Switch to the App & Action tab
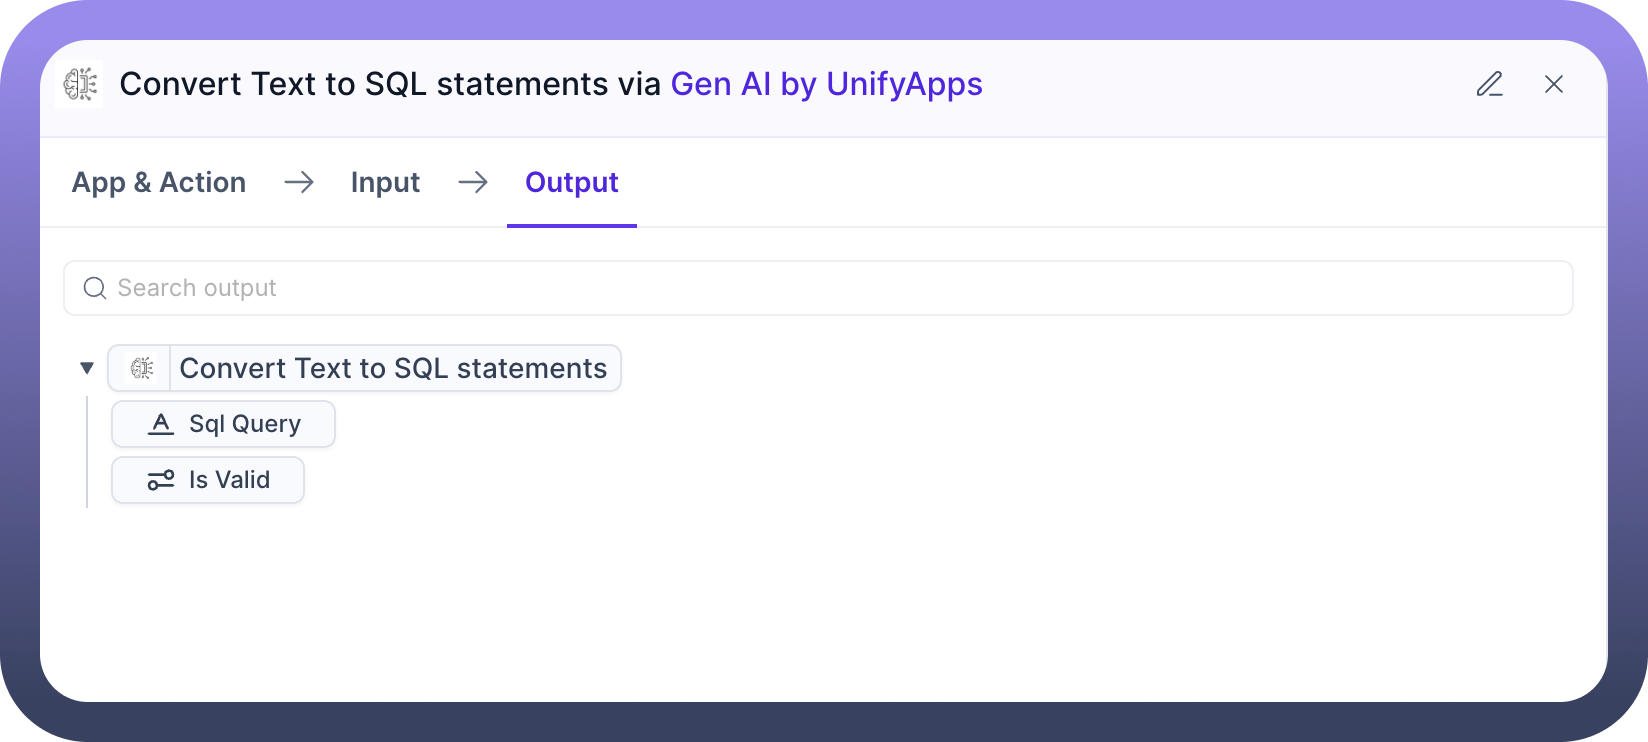Image resolution: width=1648 pixels, height=742 pixels. pos(159,183)
